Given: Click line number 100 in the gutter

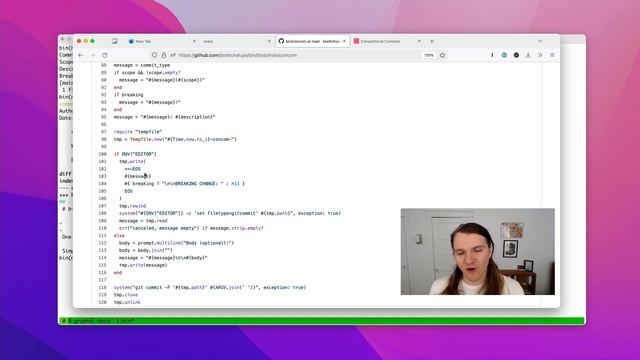Looking at the screenshot, I should tap(102, 154).
